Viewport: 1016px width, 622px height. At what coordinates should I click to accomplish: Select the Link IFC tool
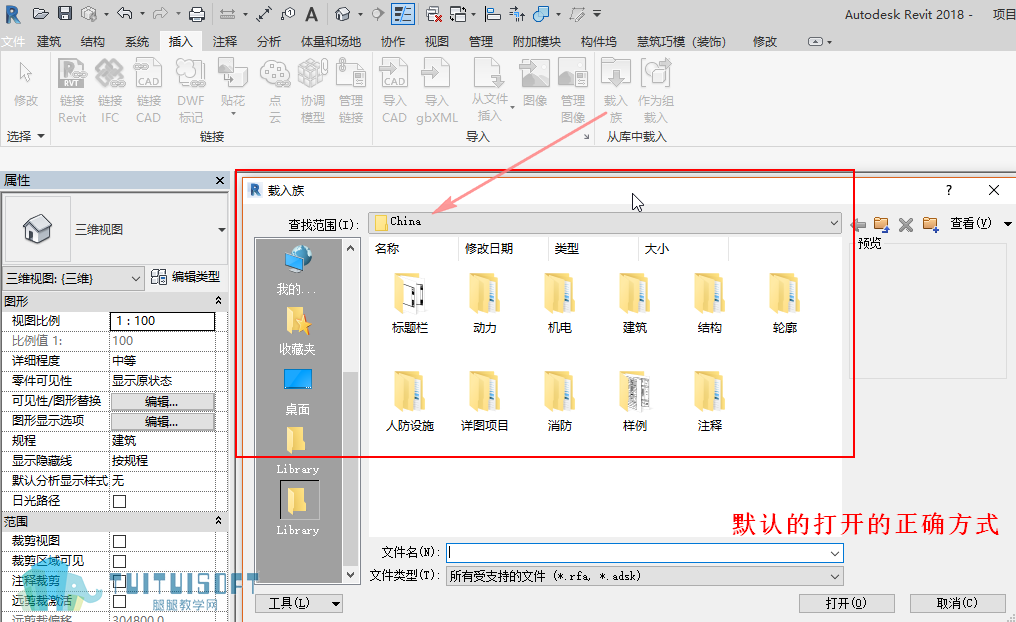110,91
